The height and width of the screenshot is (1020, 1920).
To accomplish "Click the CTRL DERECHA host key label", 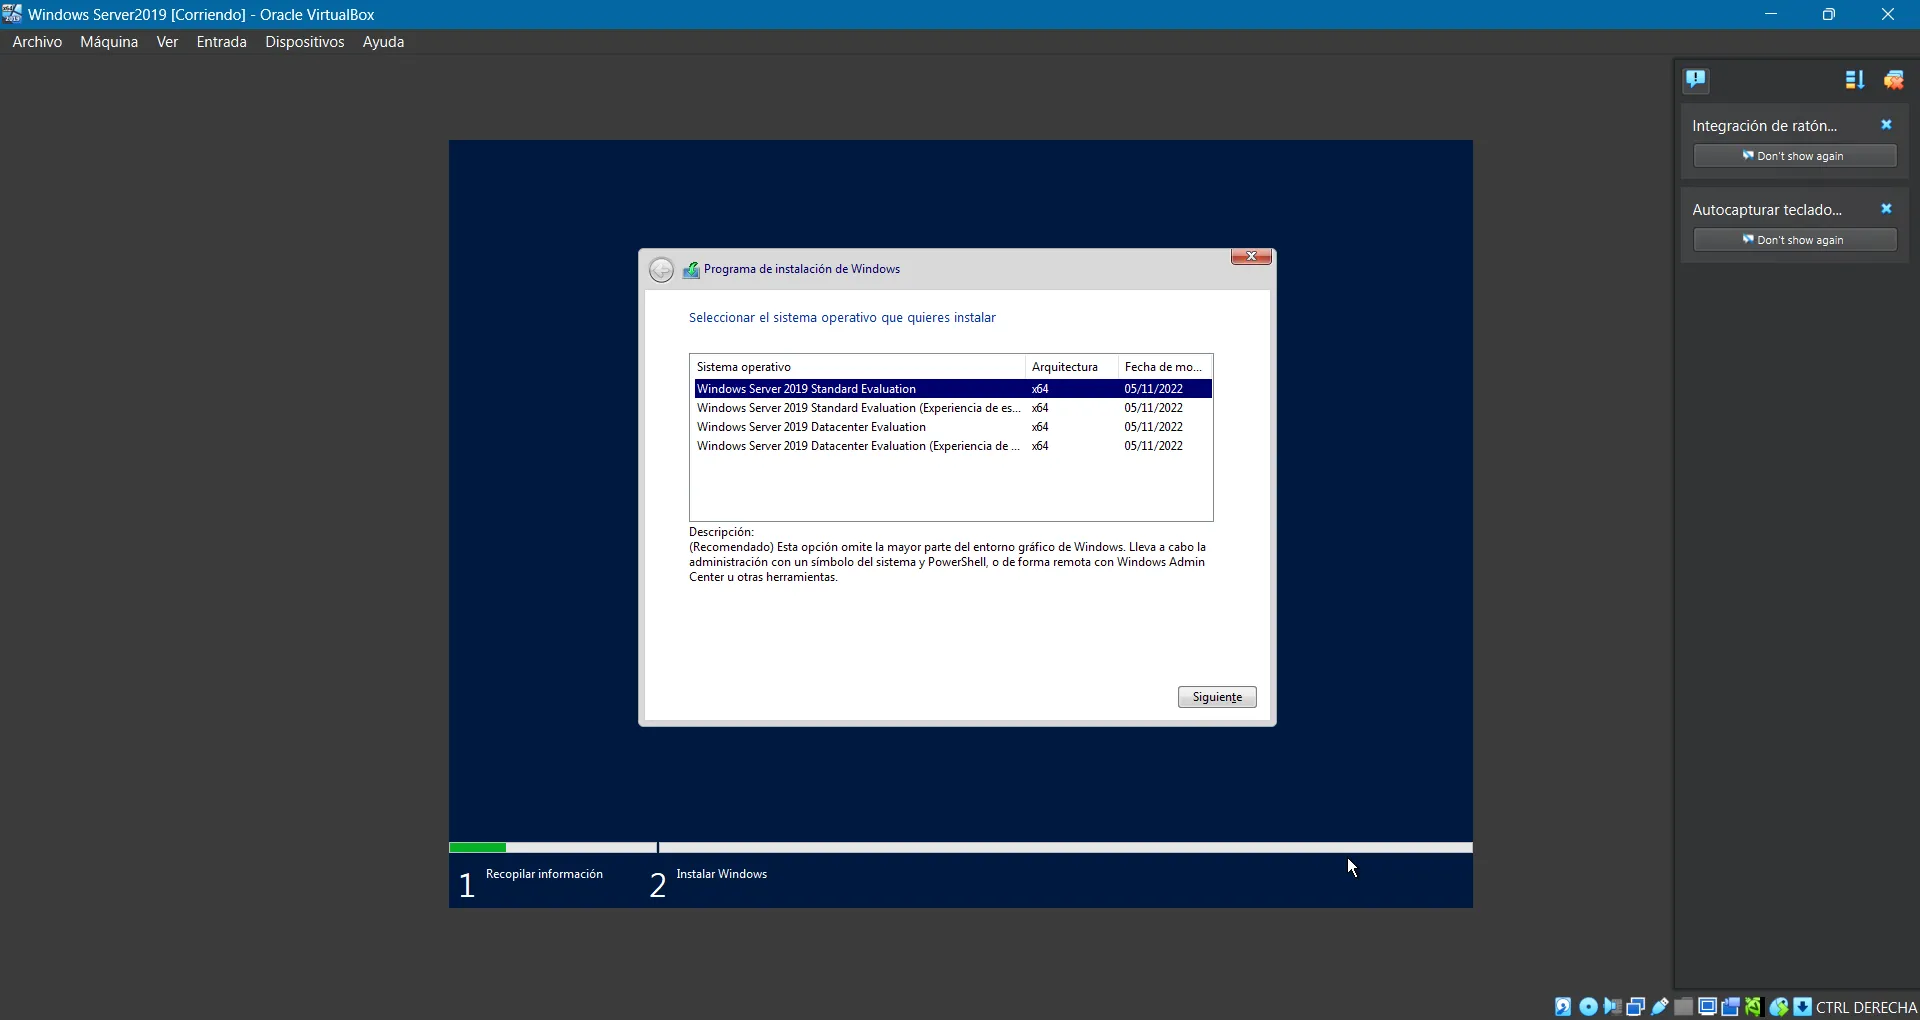I will 1866,1008.
